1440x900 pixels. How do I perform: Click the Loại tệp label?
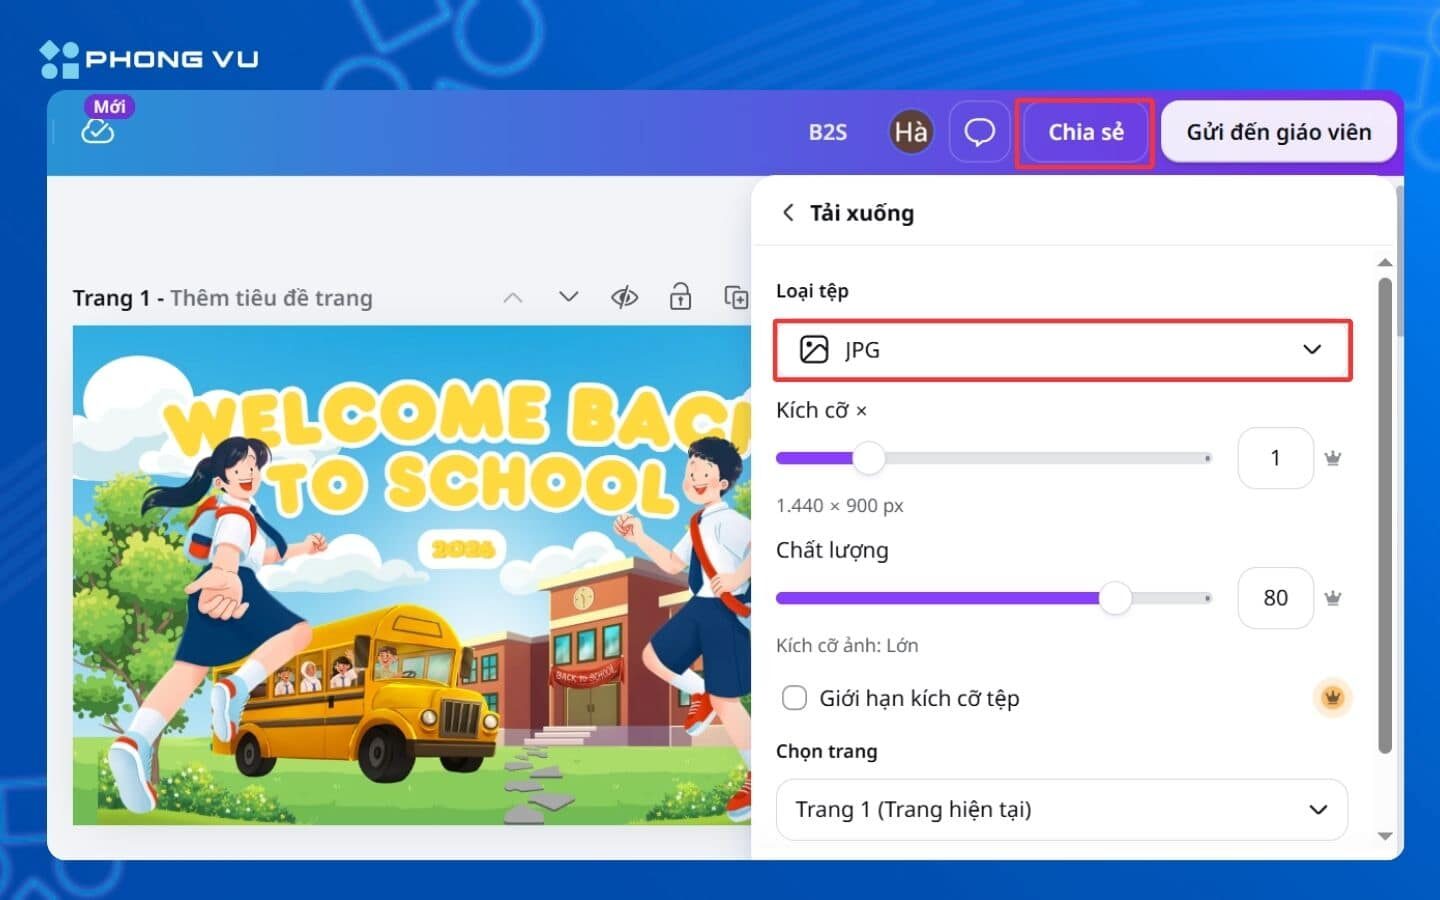coord(812,291)
